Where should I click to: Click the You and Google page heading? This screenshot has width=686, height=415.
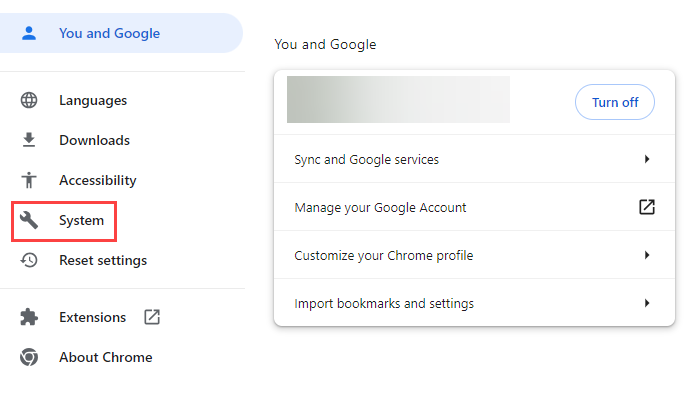(325, 44)
